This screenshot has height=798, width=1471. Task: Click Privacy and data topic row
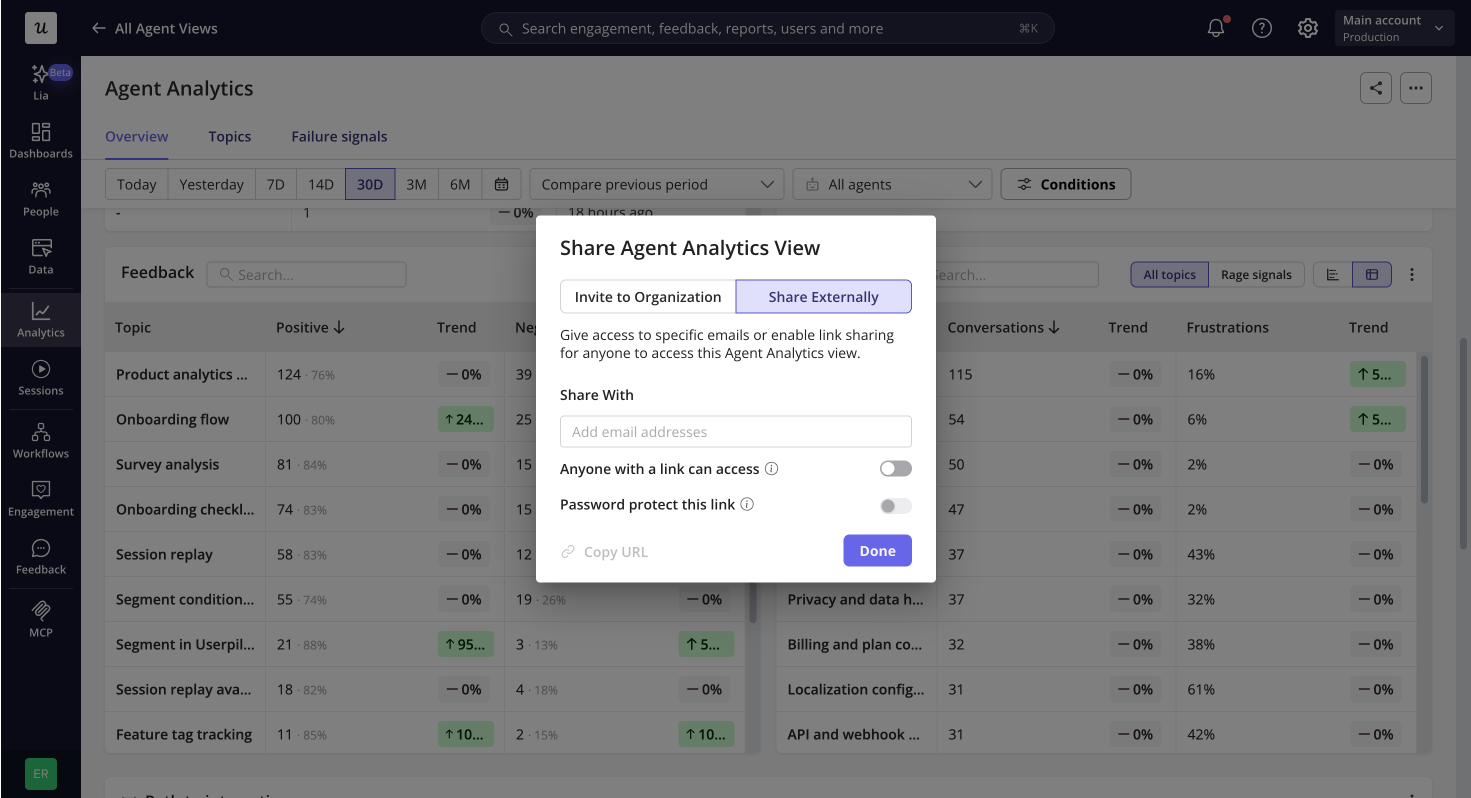coord(855,600)
